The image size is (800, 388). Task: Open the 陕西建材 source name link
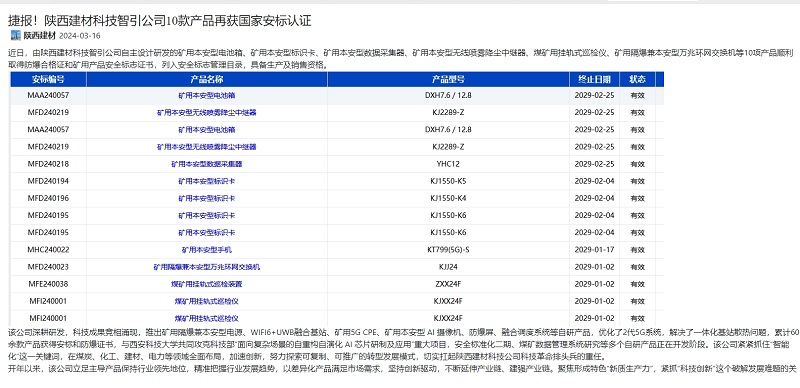pos(40,36)
